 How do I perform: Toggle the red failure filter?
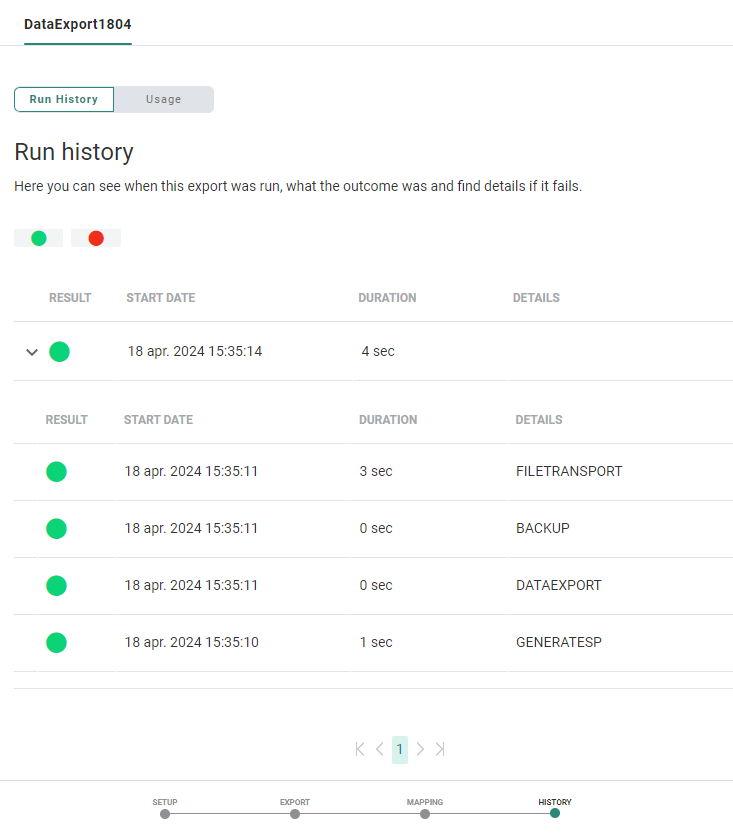[96, 238]
